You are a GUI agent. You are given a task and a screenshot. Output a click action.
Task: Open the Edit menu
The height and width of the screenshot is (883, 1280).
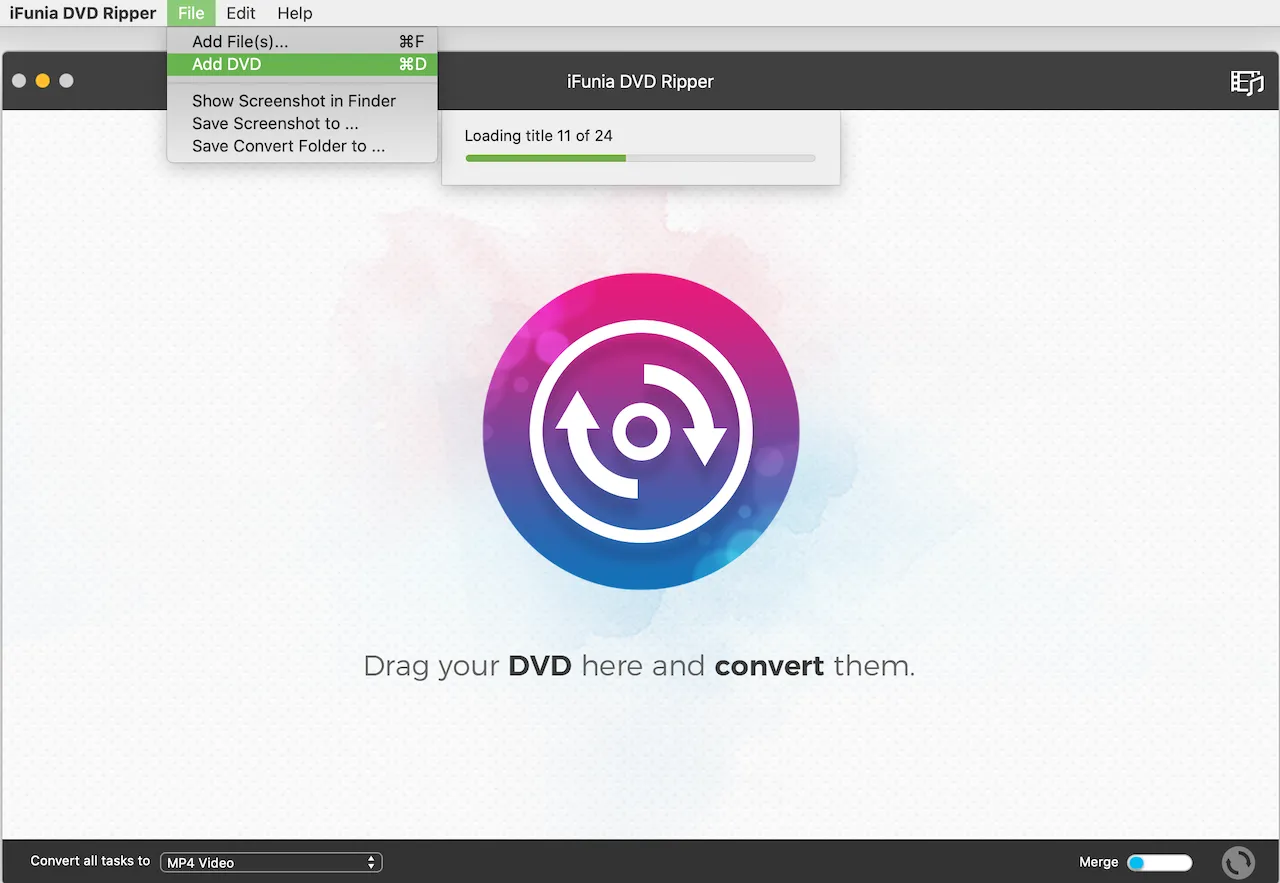coord(240,13)
